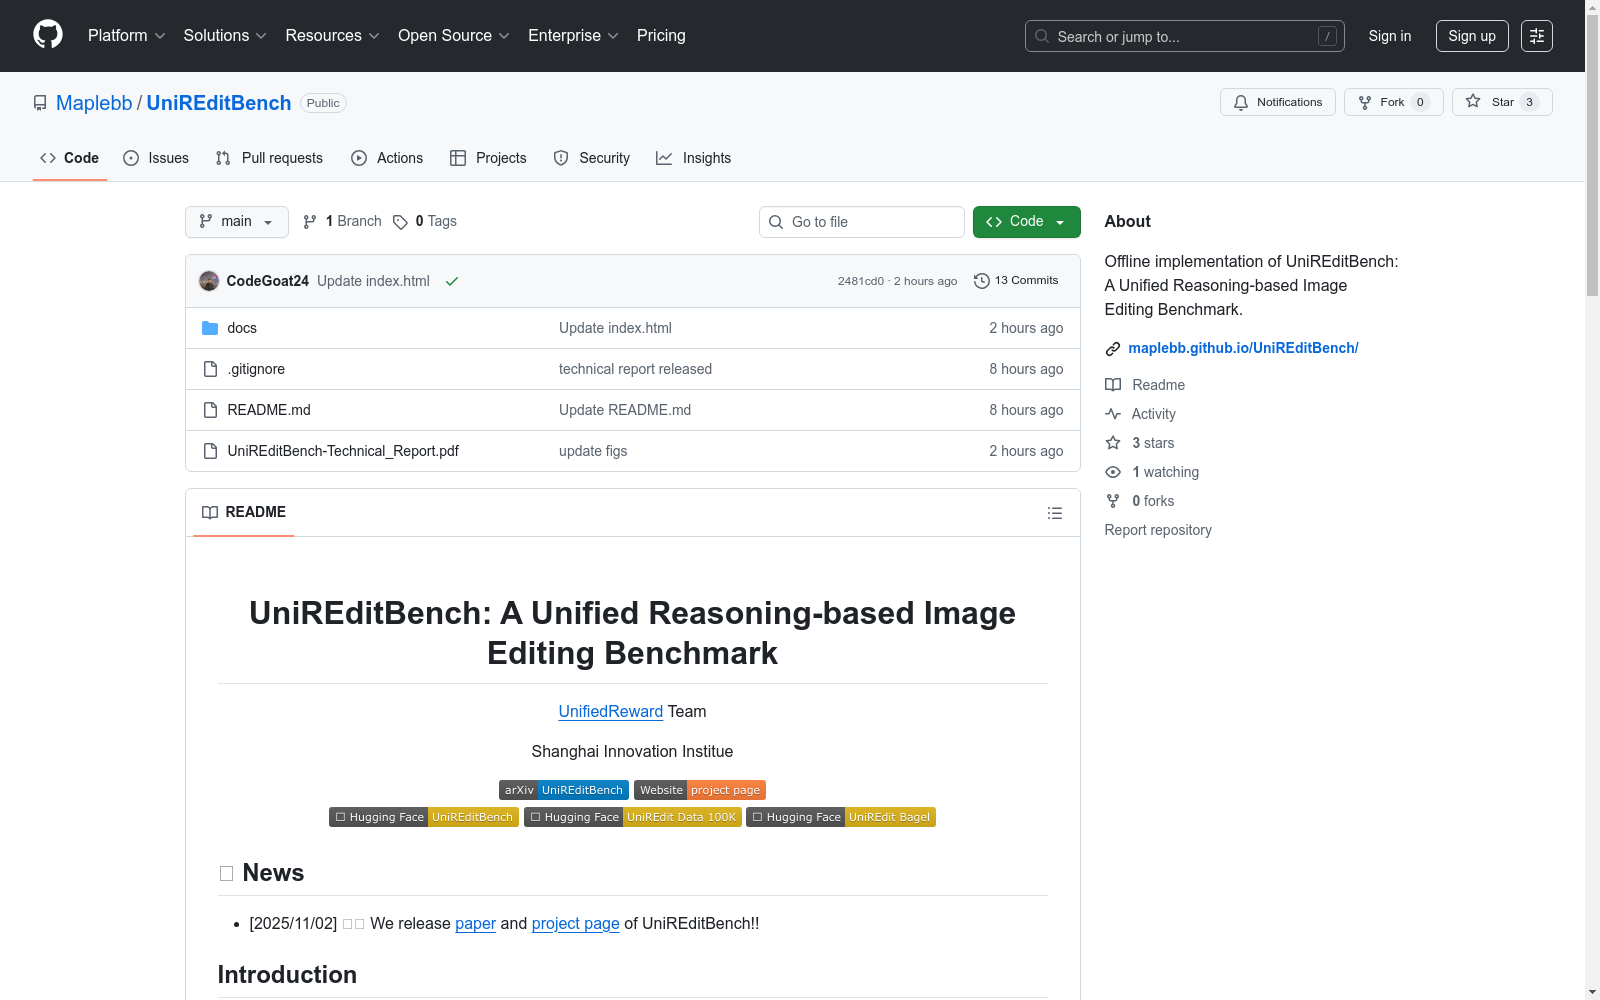
Task: Star the UniREditBench repository
Action: pos(1501,101)
